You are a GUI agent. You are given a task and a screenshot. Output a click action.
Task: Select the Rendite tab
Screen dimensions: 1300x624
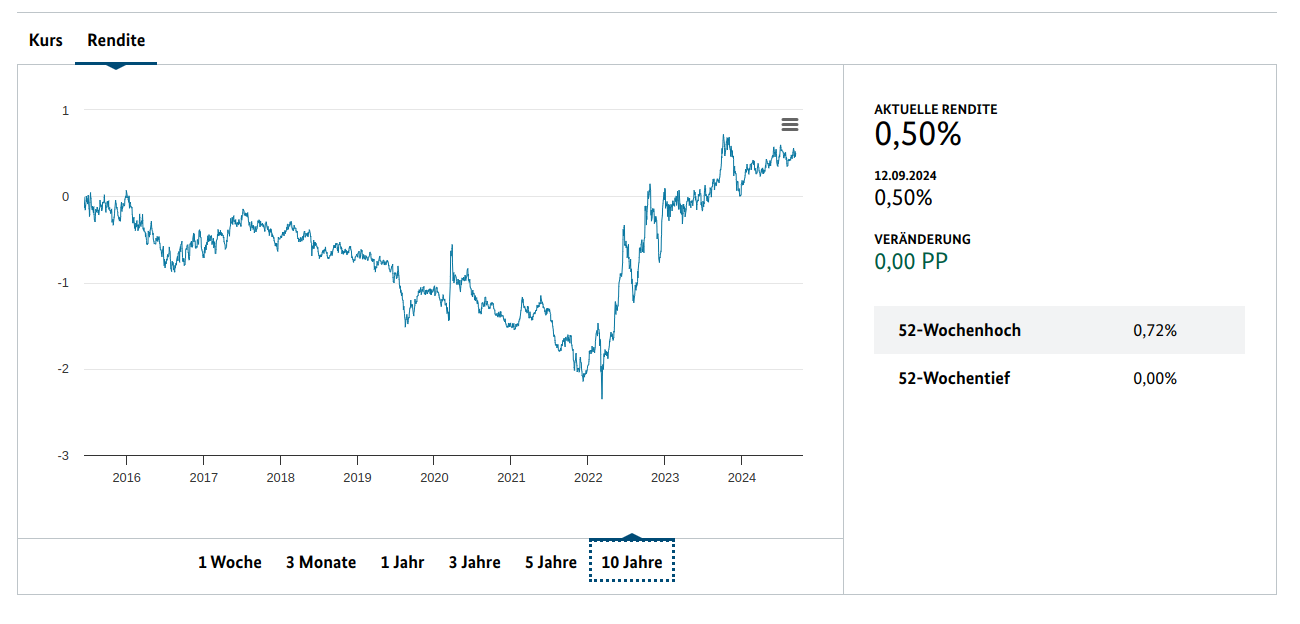[x=116, y=41]
